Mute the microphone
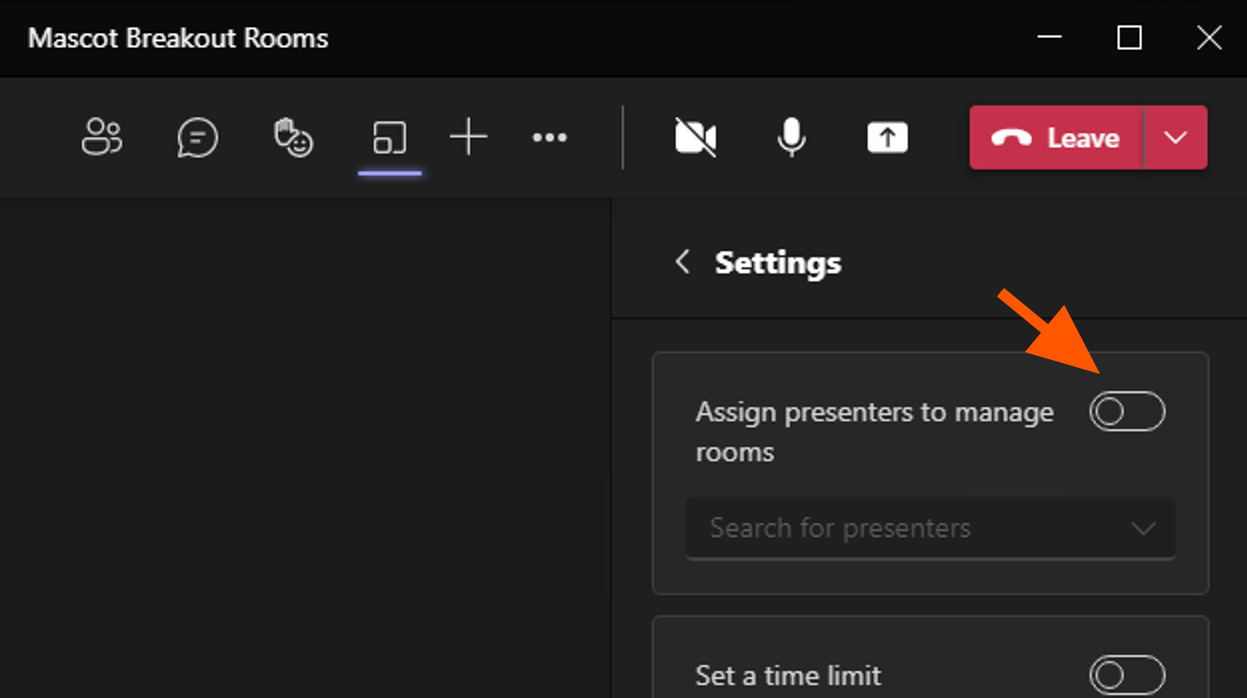 coord(791,137)
